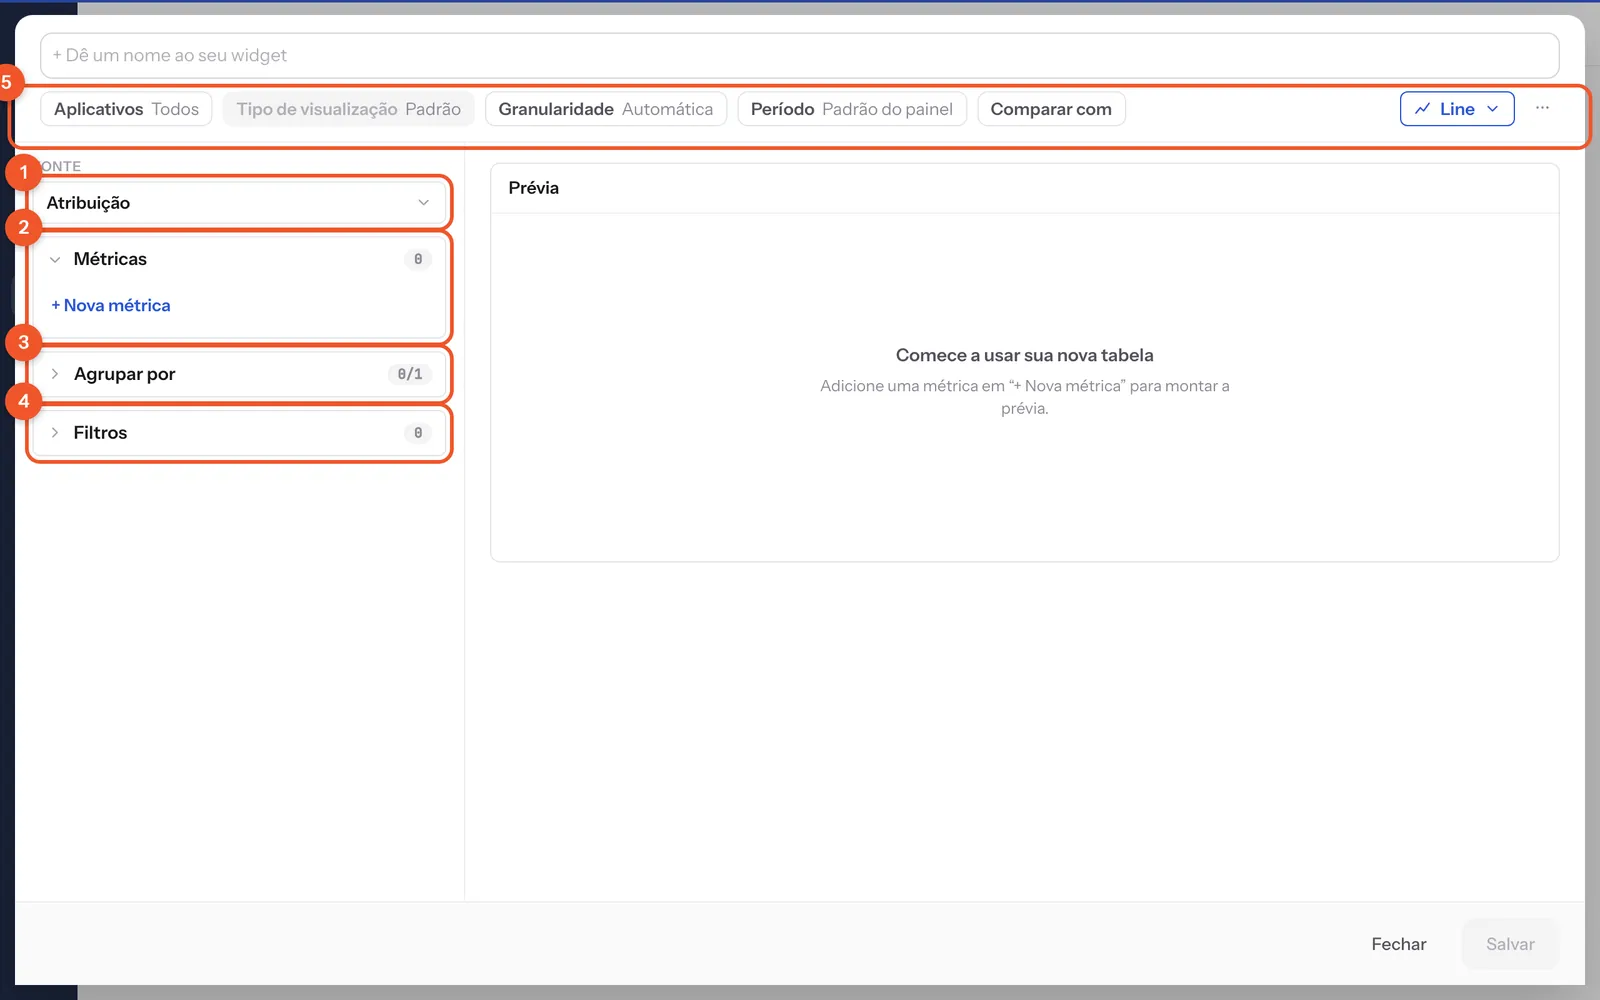Click the Fechar button
The image size is (1600, 1000).
[x=1398, y=944]
